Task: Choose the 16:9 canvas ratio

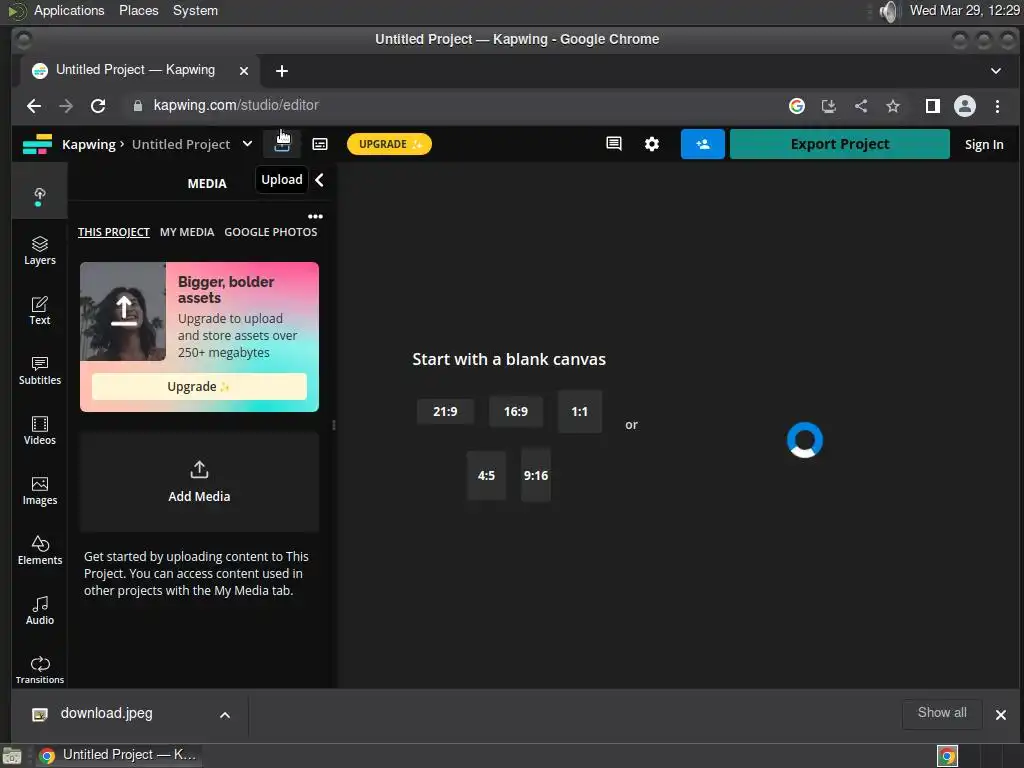Action: coord(516,411)
